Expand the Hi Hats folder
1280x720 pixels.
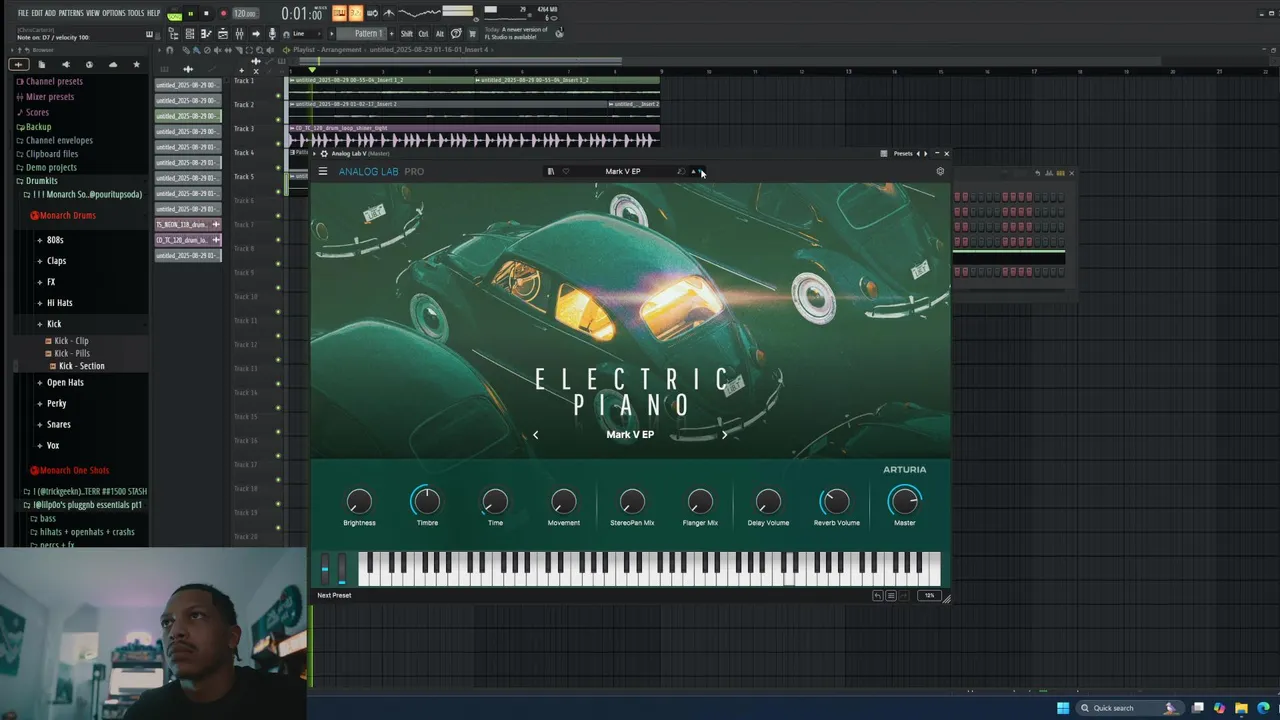(59, 303)
